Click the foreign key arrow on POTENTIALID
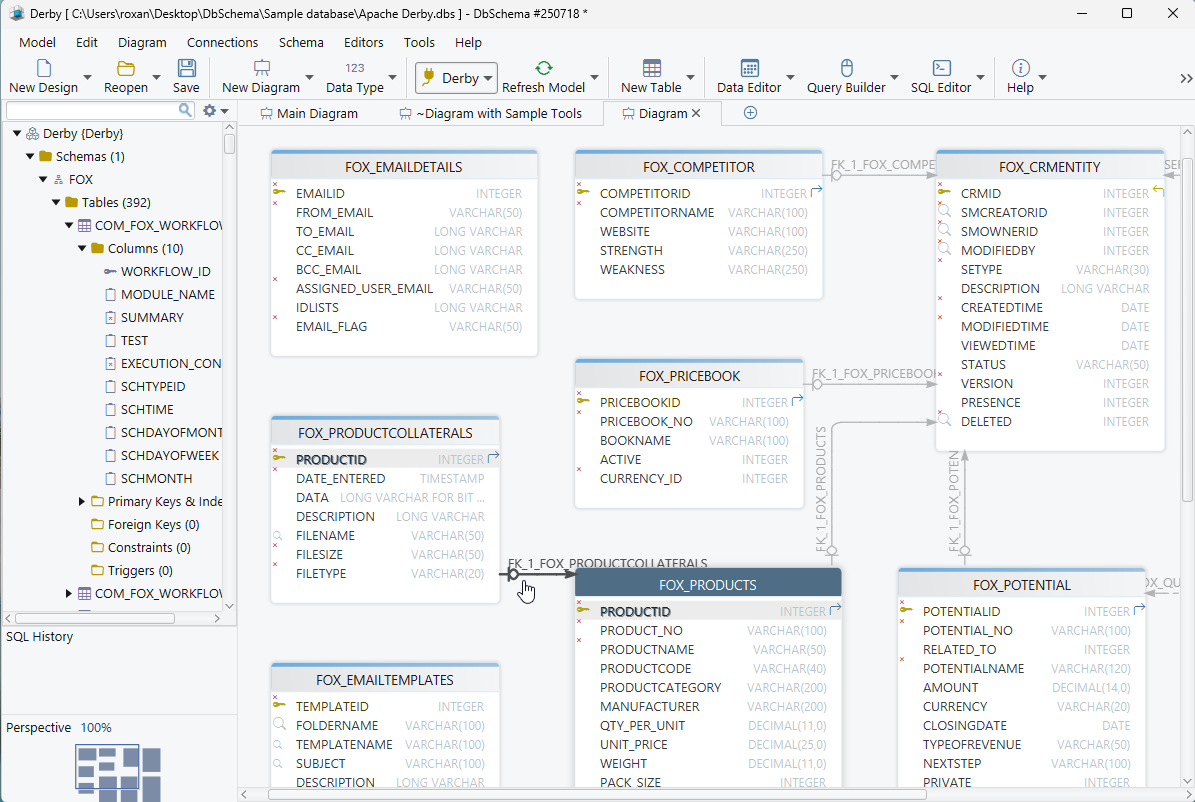Image resolution: width=1195 pixels, height=802 pixels. click(1139, 608)
